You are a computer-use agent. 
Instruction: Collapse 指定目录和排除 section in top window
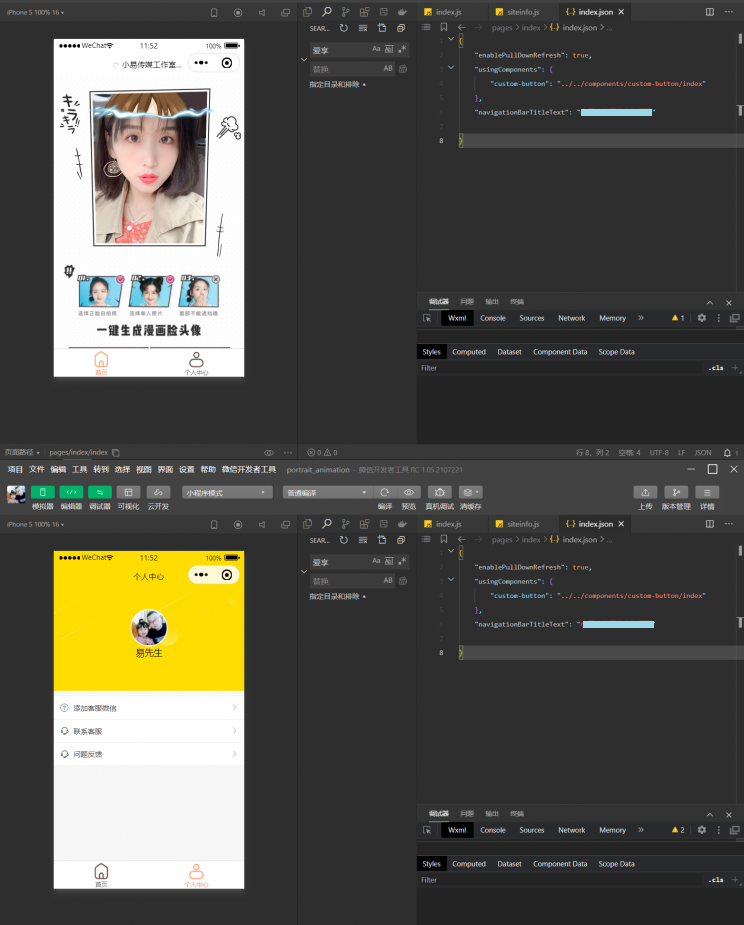[337, 84]
